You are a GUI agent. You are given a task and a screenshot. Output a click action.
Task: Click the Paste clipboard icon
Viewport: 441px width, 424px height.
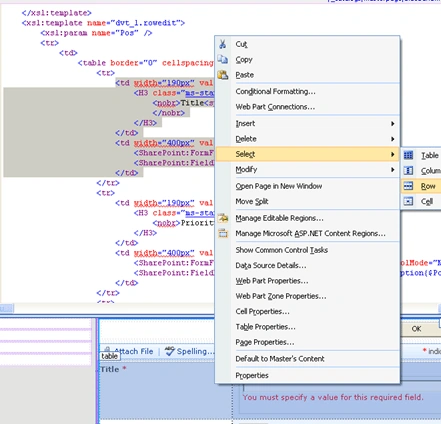click(223, 75)
